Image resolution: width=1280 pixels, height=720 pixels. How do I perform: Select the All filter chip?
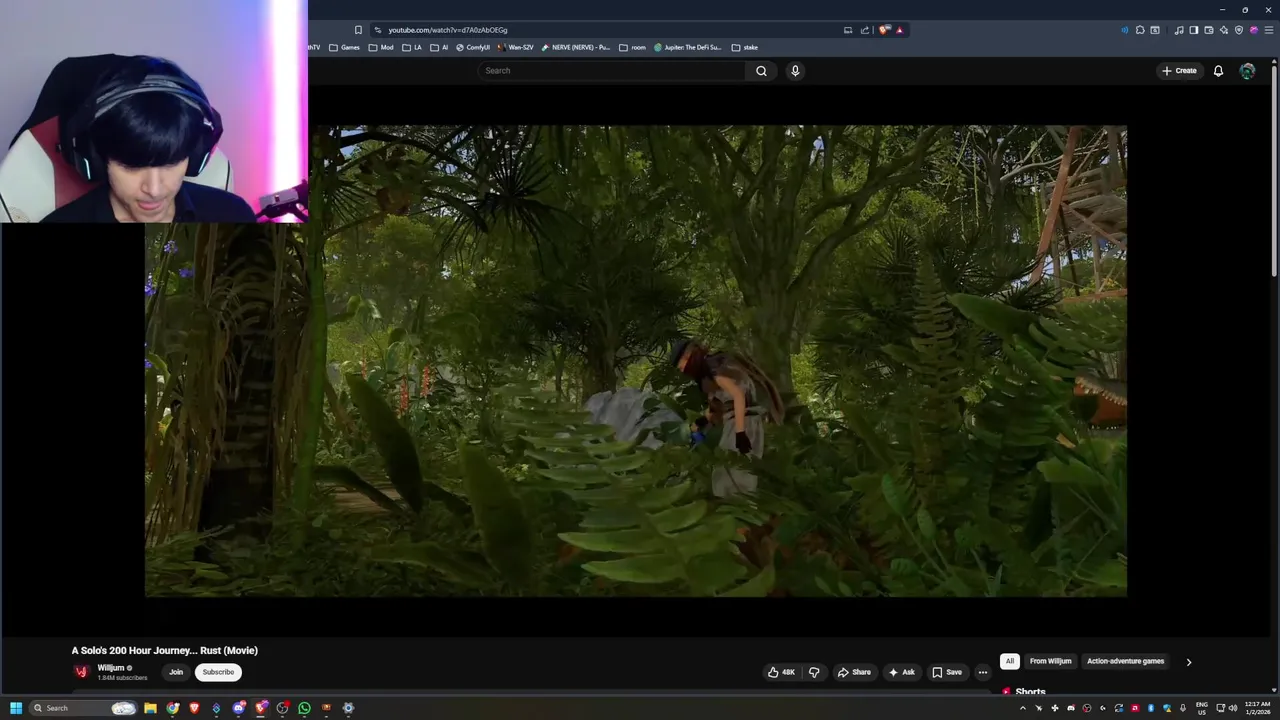click(x=1010, y=661)
